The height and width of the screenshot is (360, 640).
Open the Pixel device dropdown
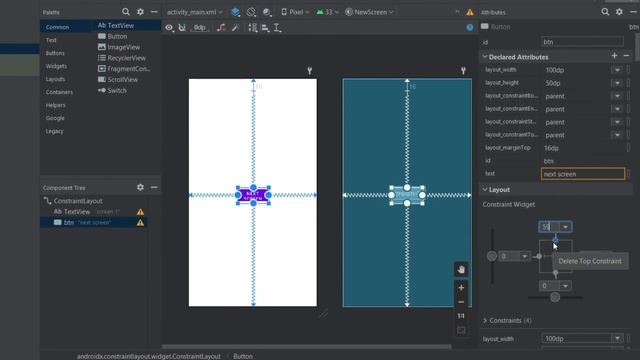[x=295, y=12]
